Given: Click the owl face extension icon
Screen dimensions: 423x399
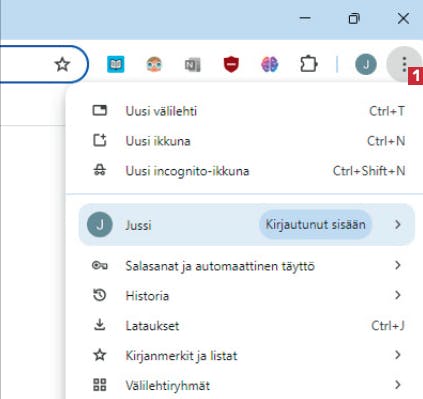Looking at the screenshot, I should pos(154,64).
